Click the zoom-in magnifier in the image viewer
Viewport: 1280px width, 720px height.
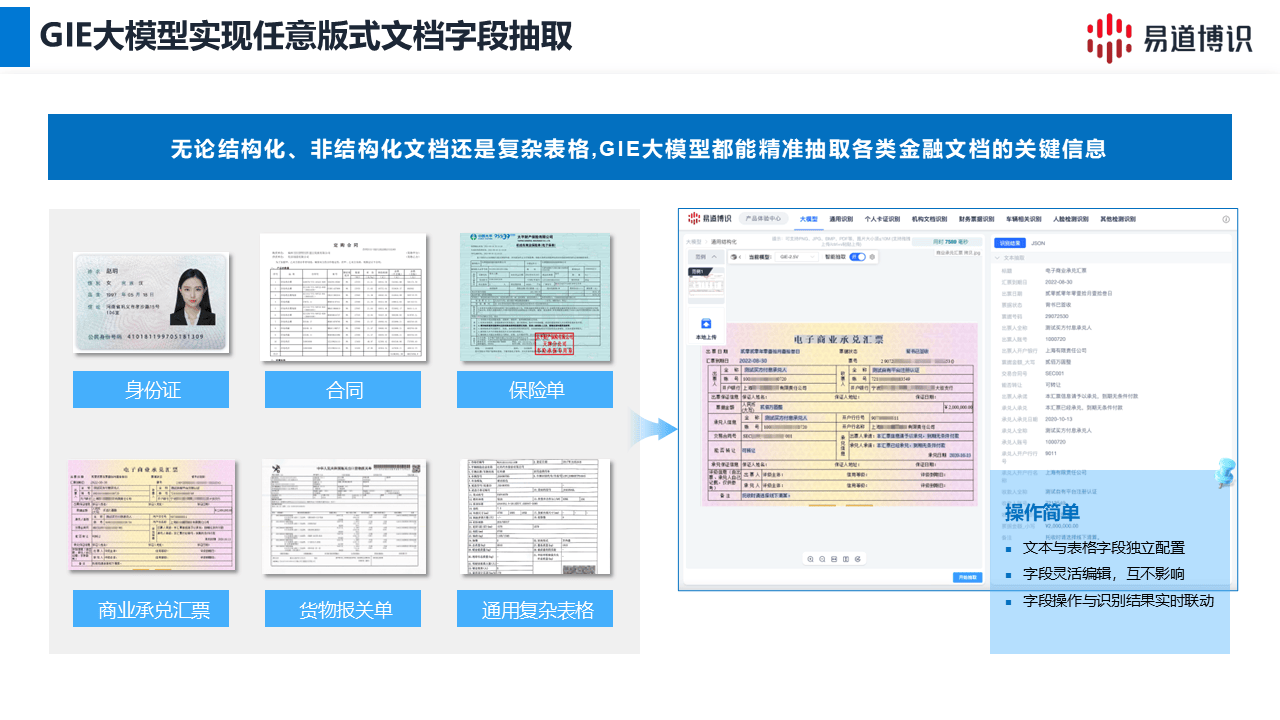810,559
